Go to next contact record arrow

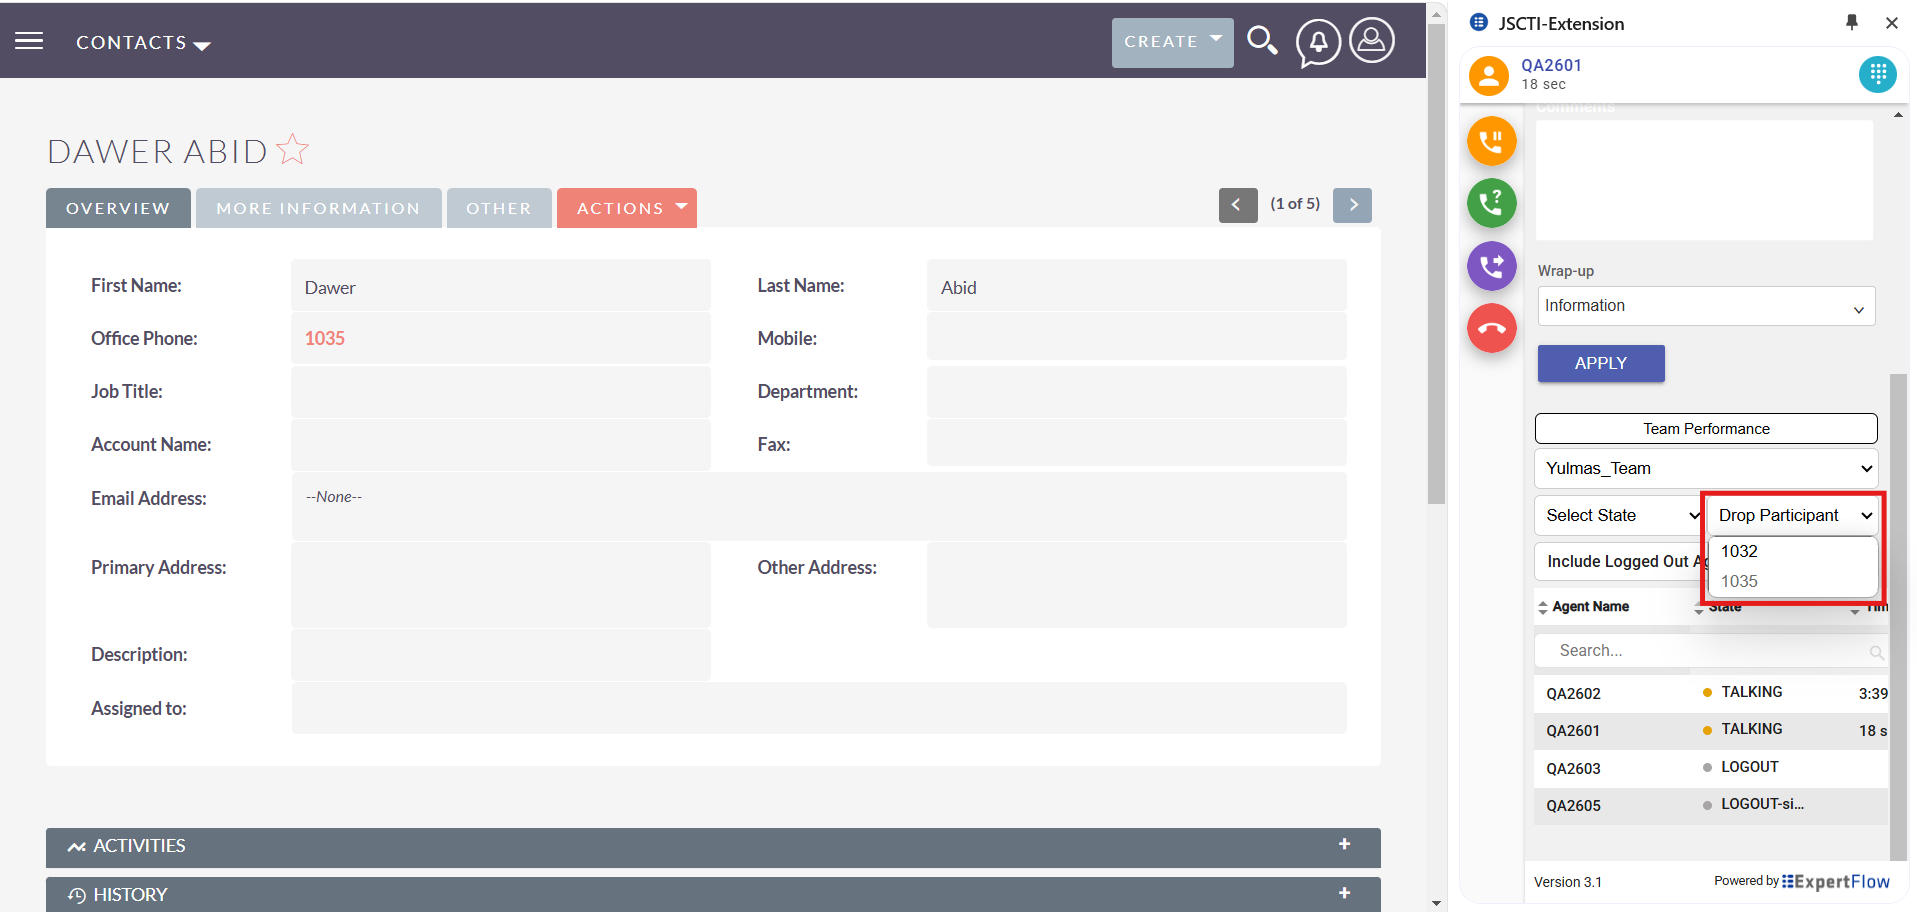coord(1352,205)
